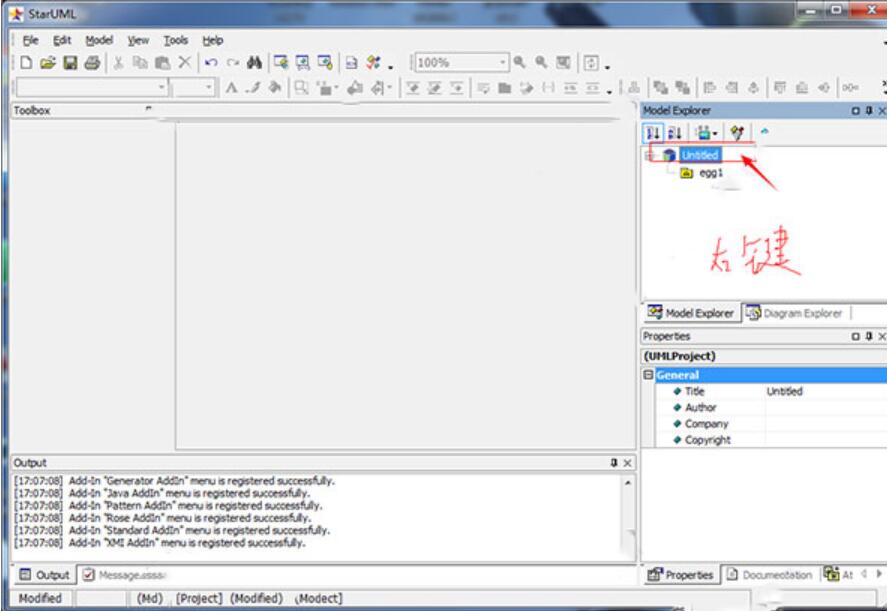This screenshot has width=887, height=611.
Task: Click the New Project icon
Action: tap(25, 62)
